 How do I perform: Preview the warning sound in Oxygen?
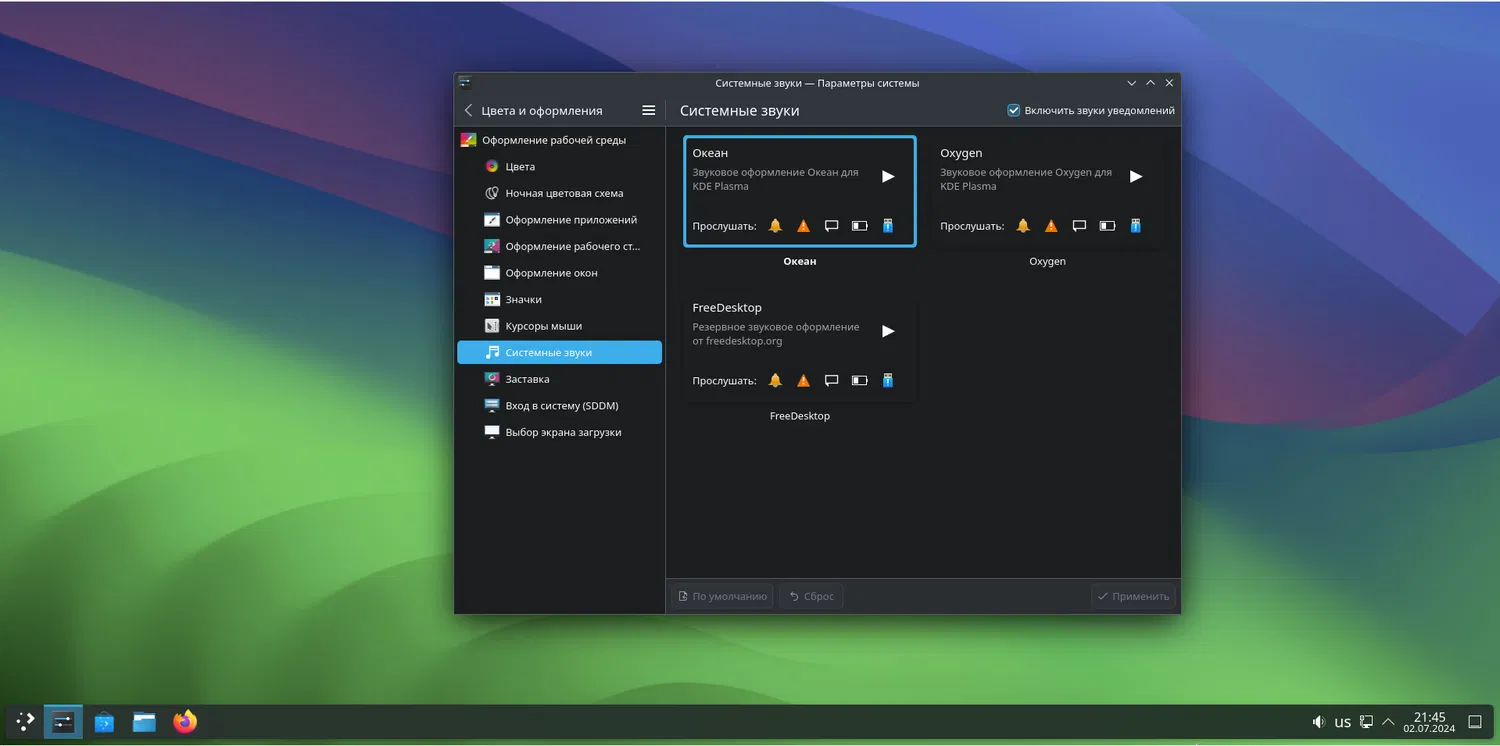pyautogui.click(x=1051, y=226)
